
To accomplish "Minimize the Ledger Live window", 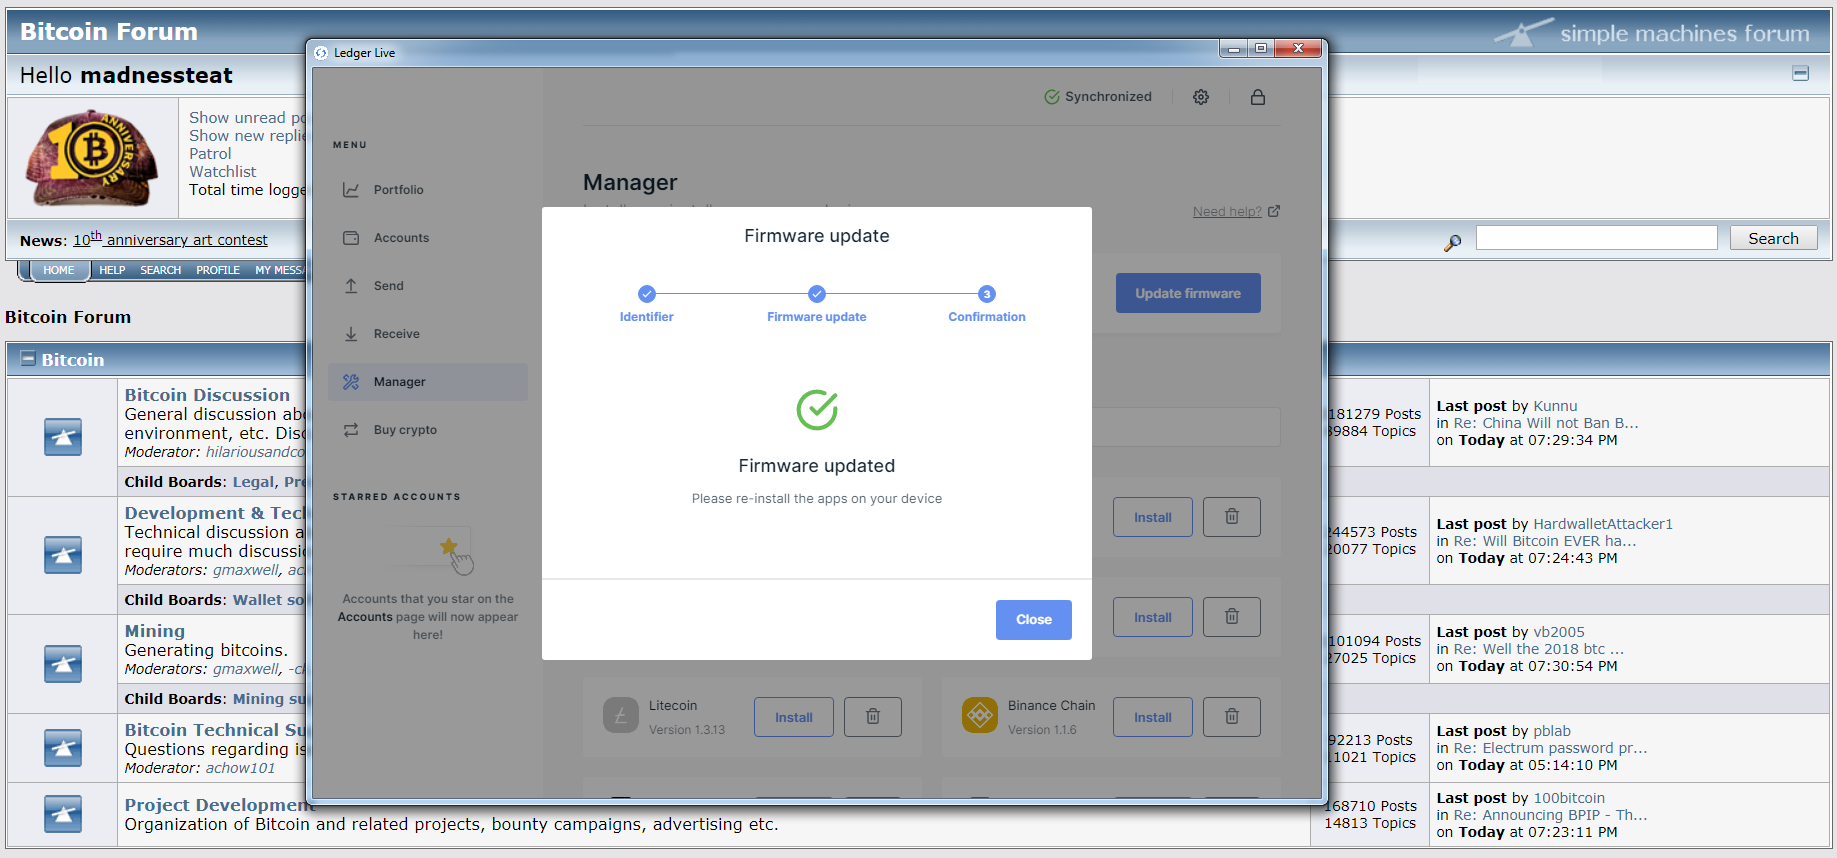I will click(x=1234, y=49).
